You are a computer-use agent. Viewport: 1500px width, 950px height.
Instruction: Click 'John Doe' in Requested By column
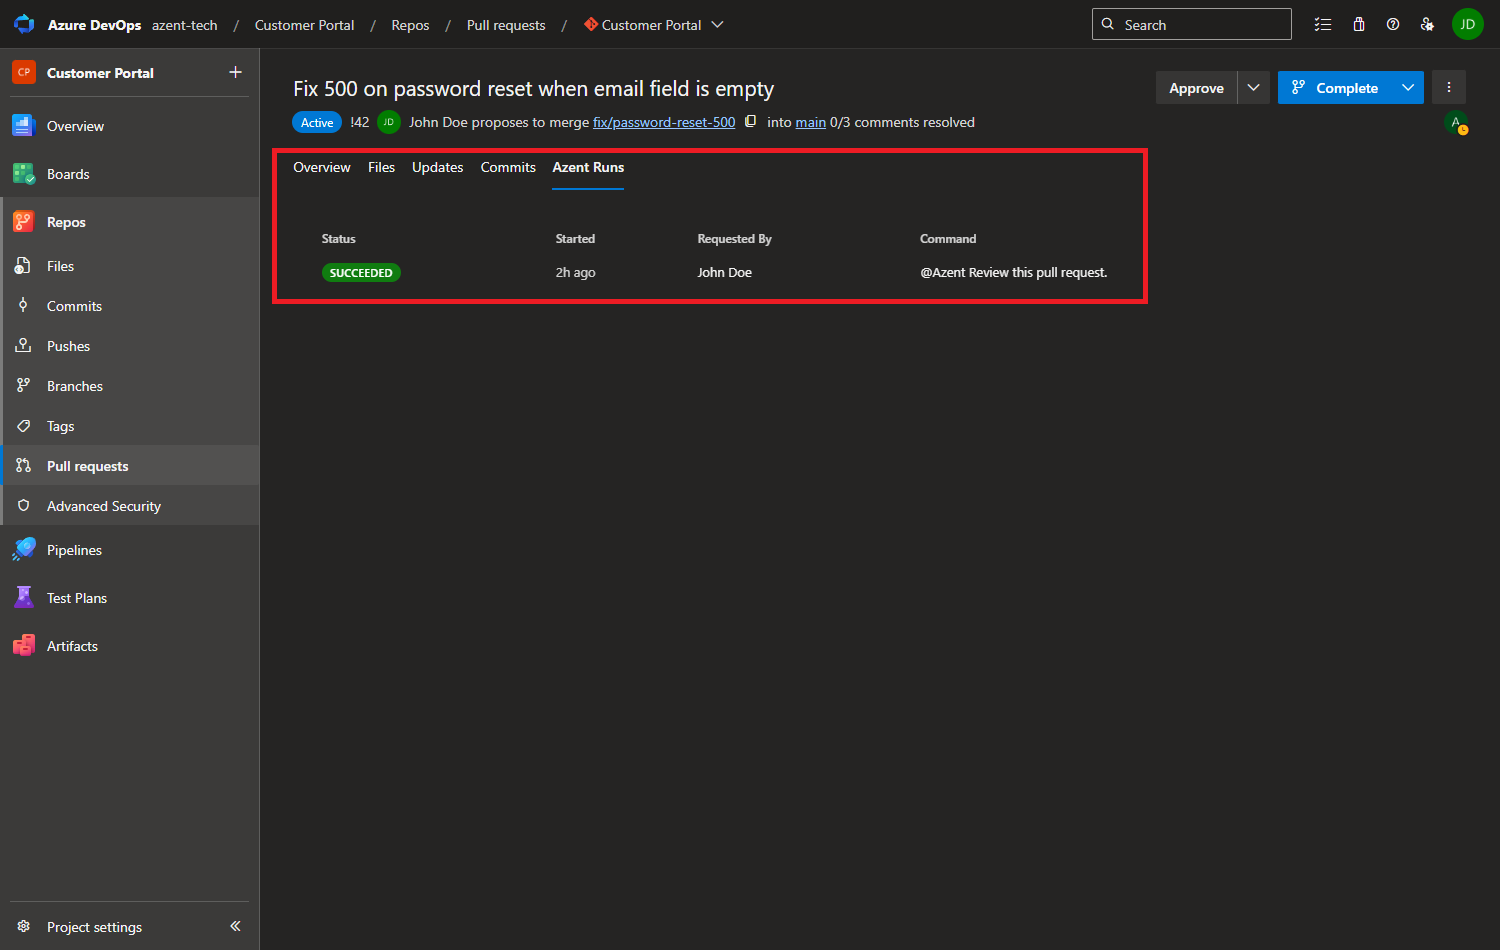point(725,272)
